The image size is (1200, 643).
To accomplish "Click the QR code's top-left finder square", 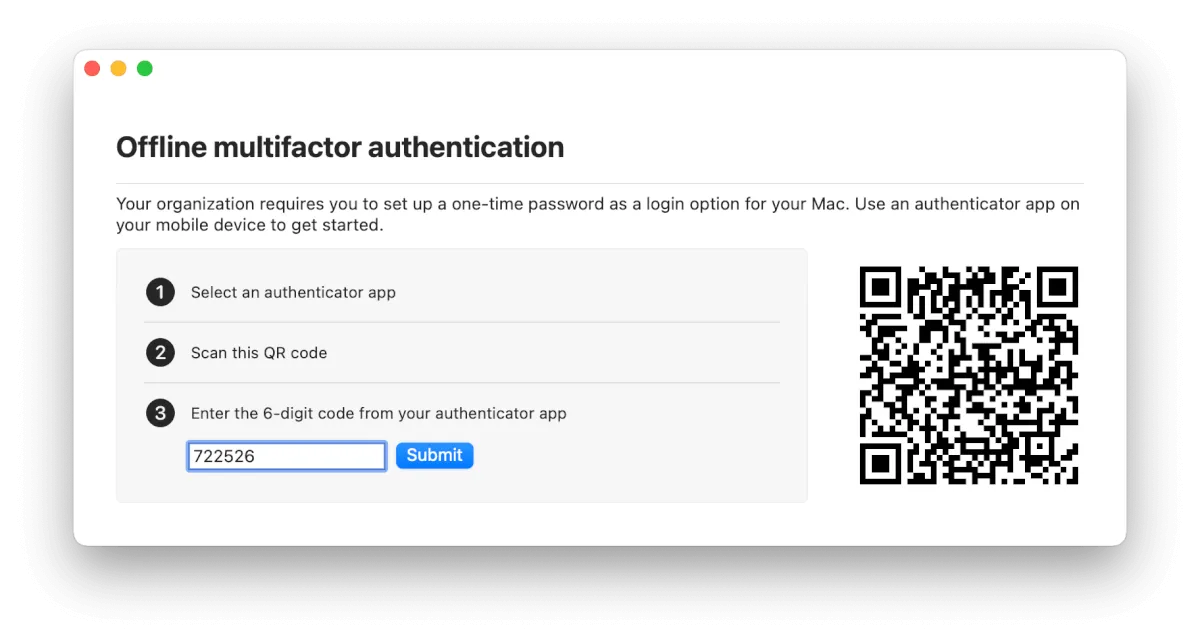I will coord(881,288).
